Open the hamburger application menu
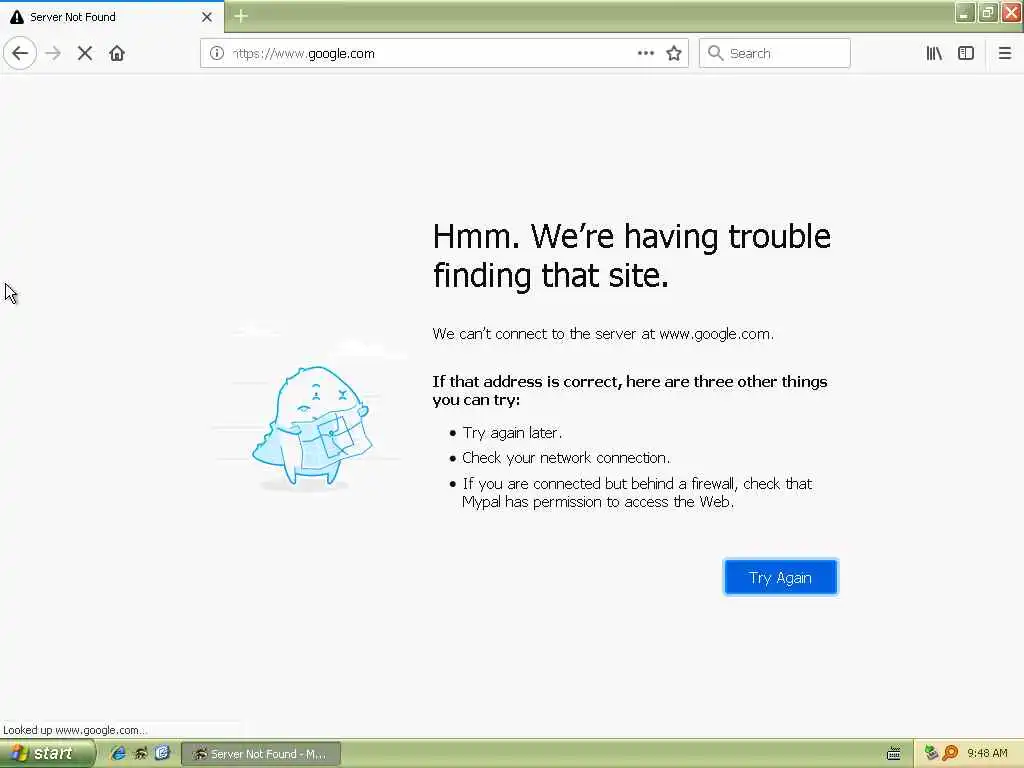The width and height of the screenshot is (1024, 768). pyautogui.click(x=1005, y=54)
